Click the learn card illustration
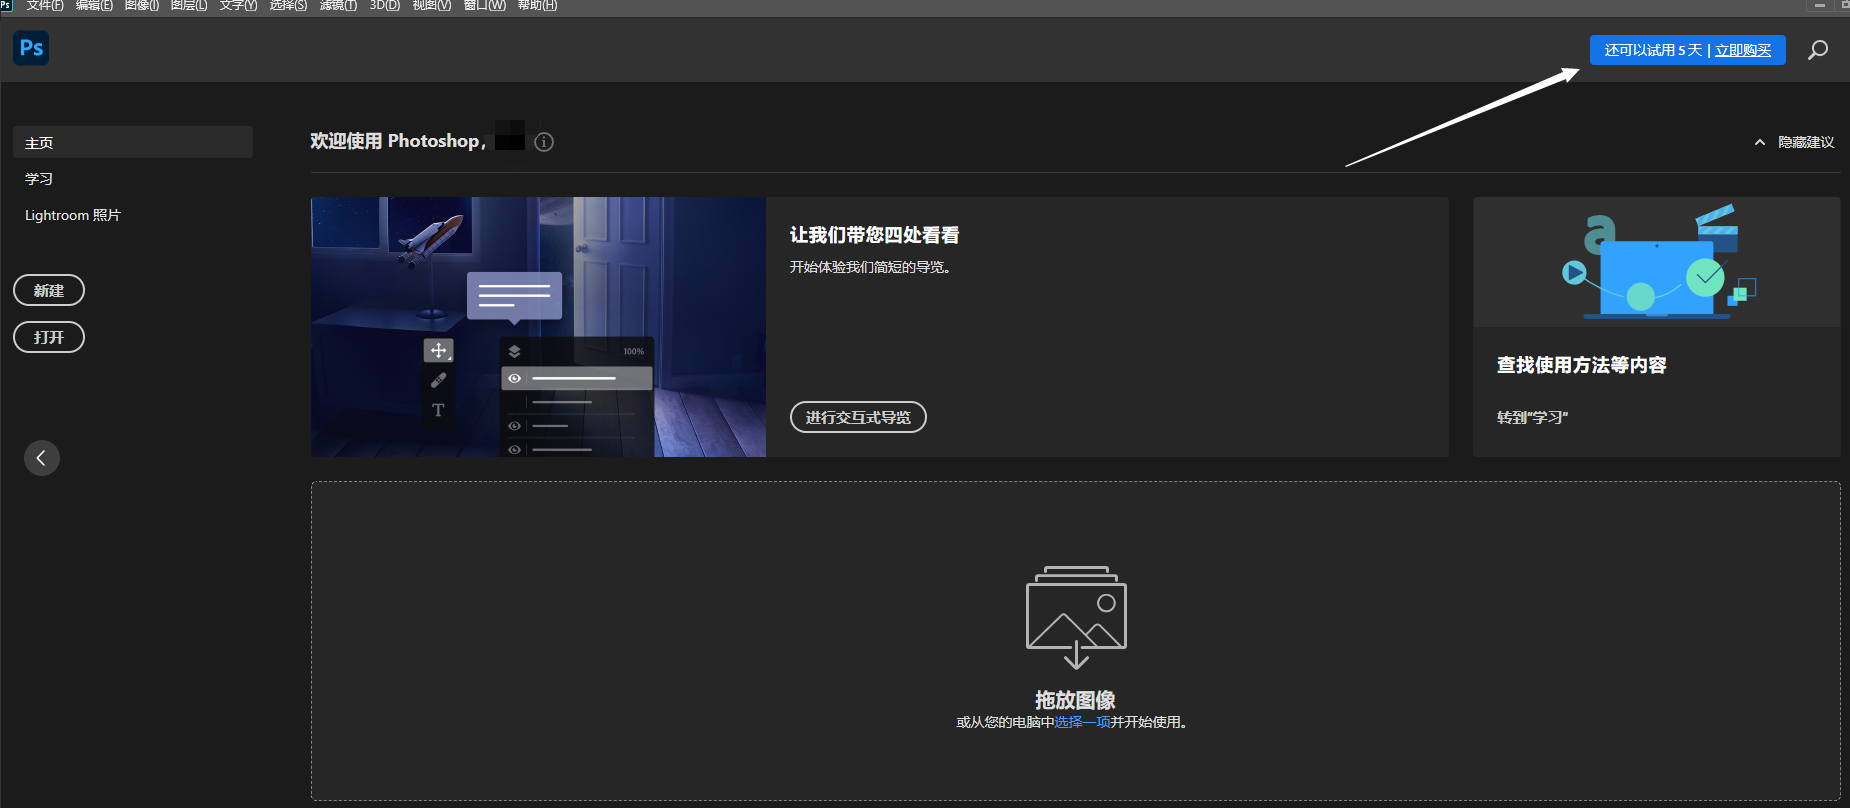Image resolution: width=1850 pixels, height=808 pixels. tap(1657, 262)
